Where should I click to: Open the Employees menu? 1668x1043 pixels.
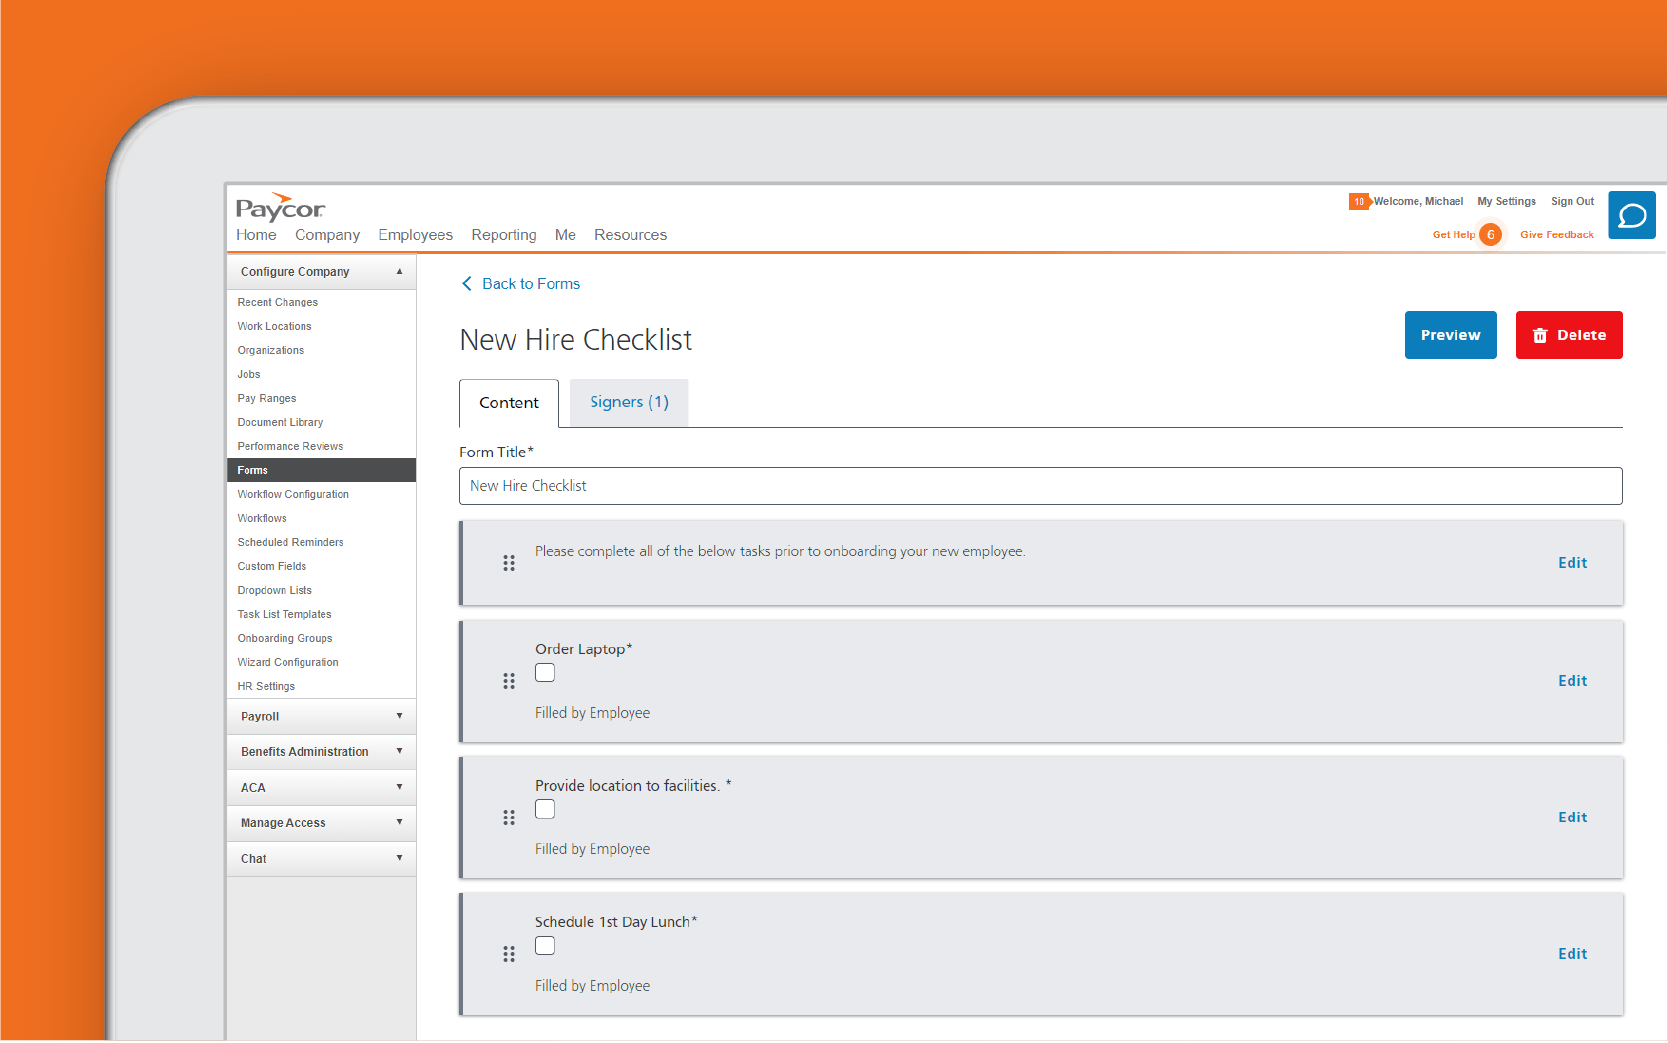tap(415, 235)
